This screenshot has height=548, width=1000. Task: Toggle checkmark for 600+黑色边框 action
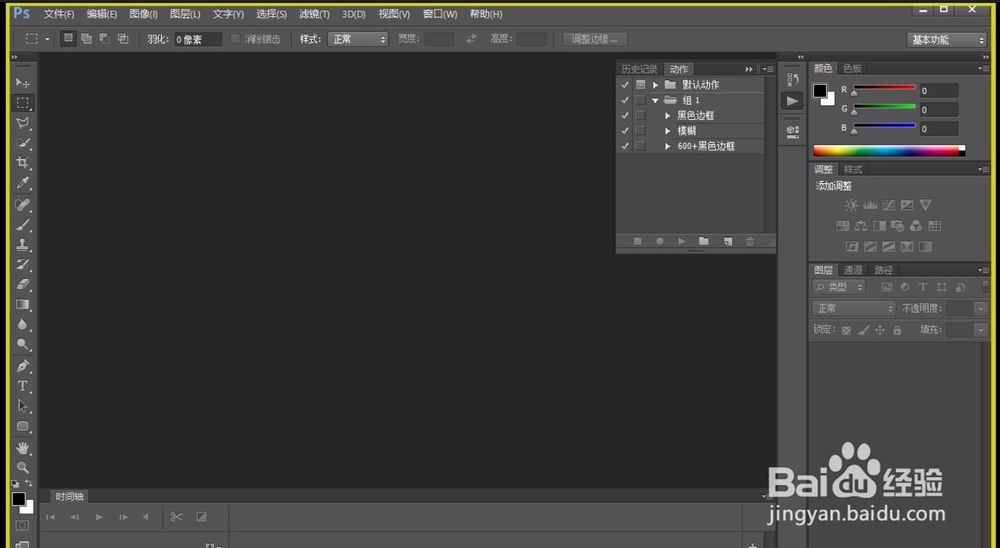coord(625,146)
